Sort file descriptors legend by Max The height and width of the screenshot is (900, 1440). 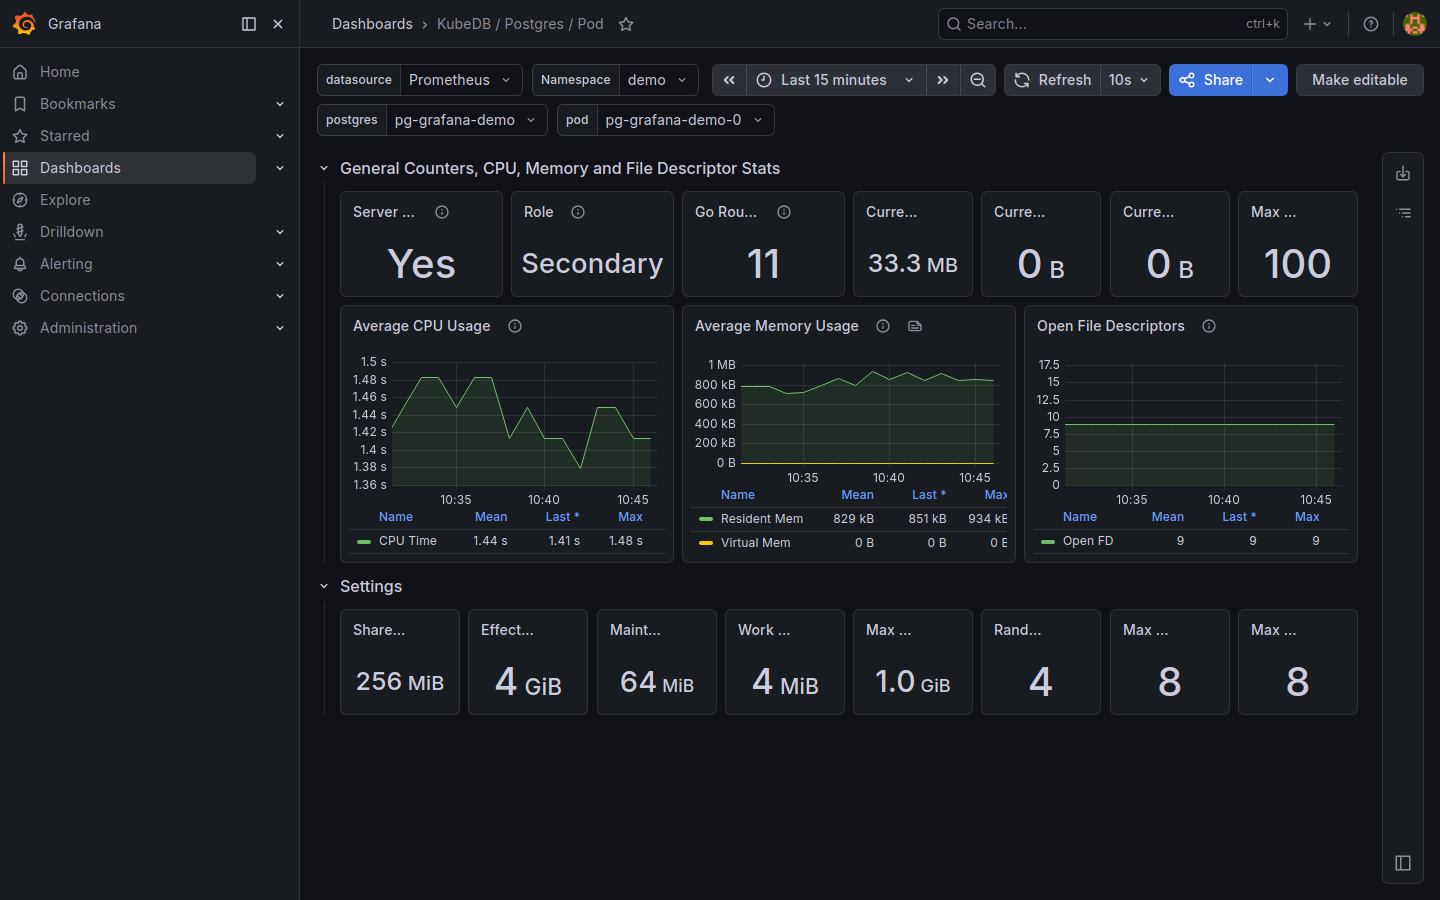point(1307,517)
